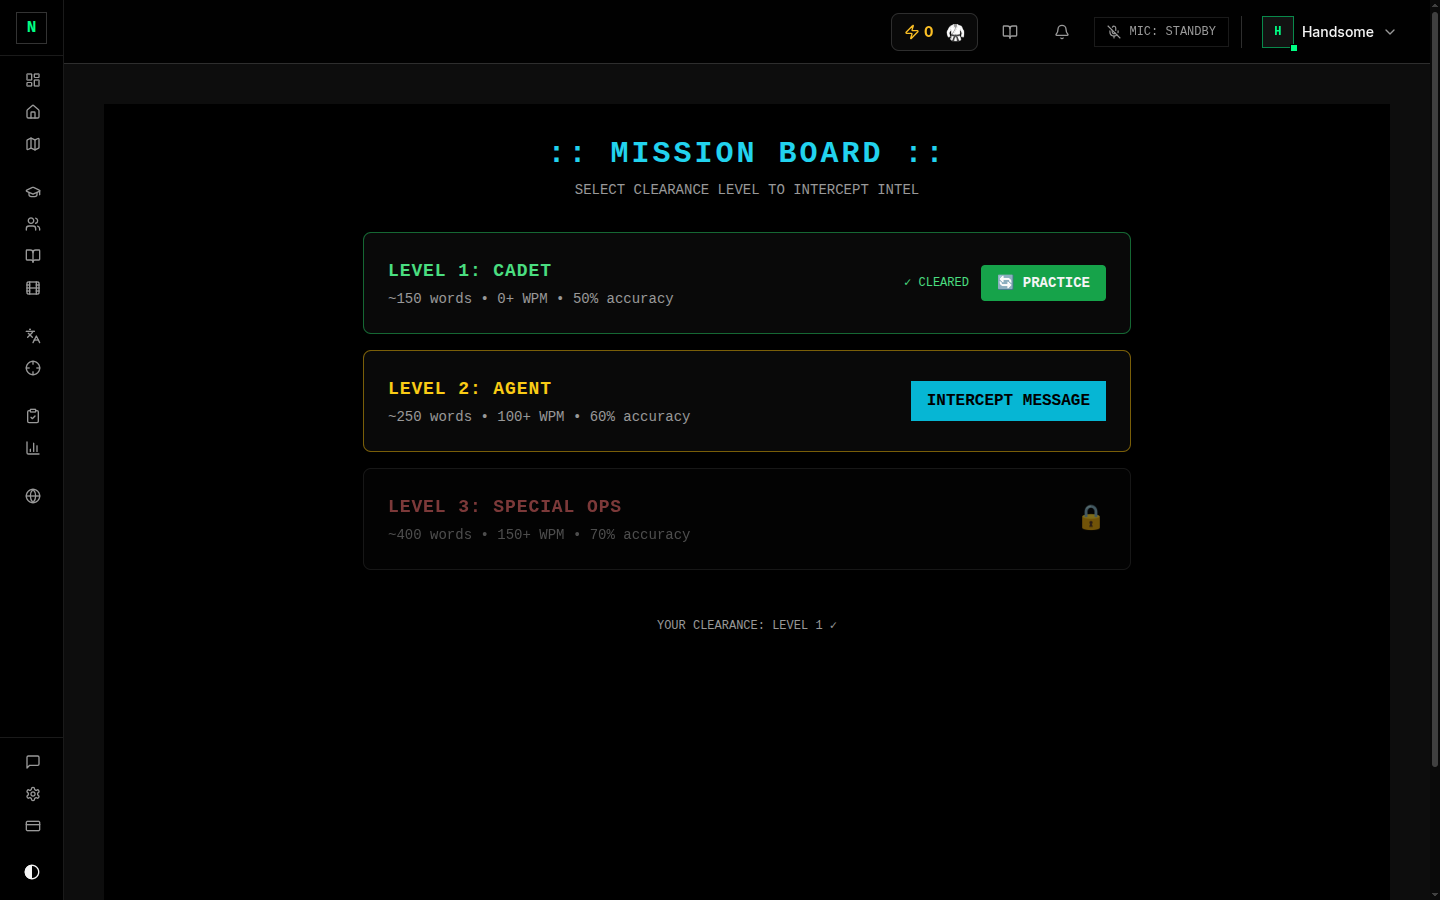Viewport: 1440px width, 900px height.
Task: Click the lightning bolt energy counter
Action: click(918, 32)
